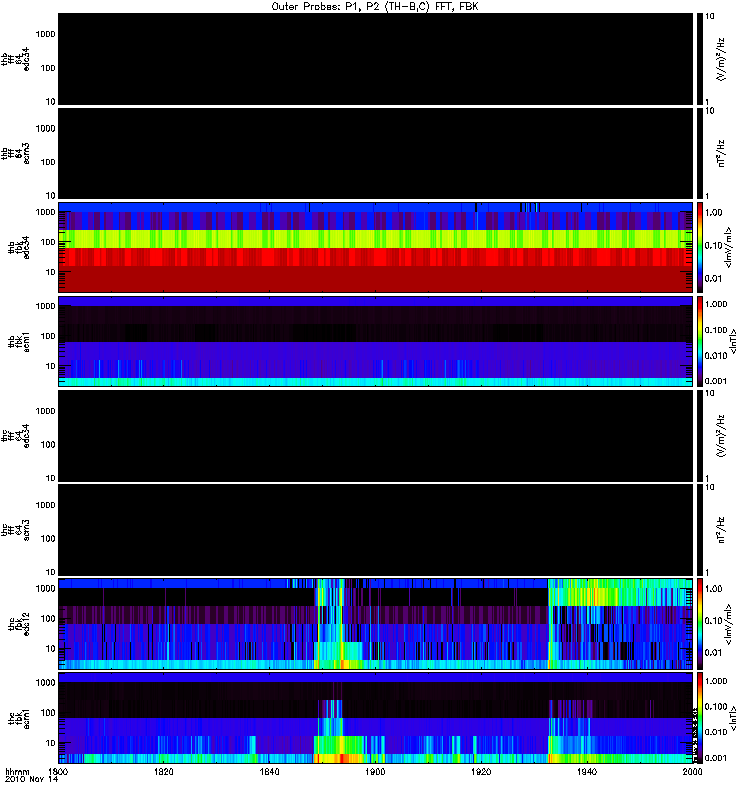This screenshot has height=800, width=750.
Task: Click the '0.100' tick on thb fbk scm1 color bar
Action: click(716, 330)
